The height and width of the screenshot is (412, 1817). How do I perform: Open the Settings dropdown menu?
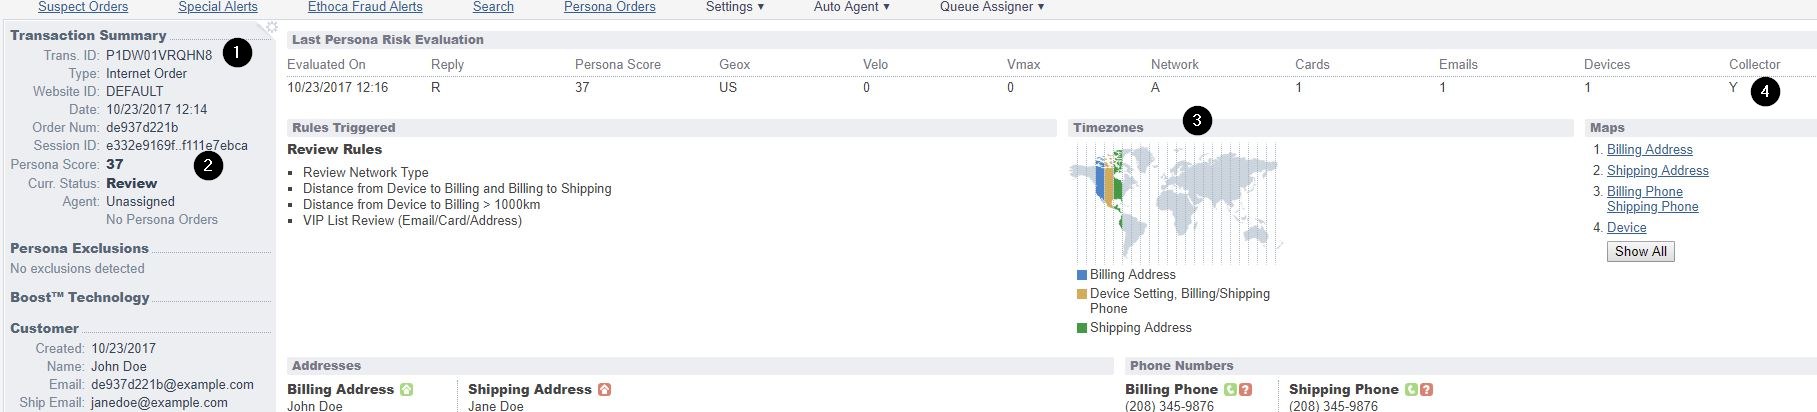(735, 7)
